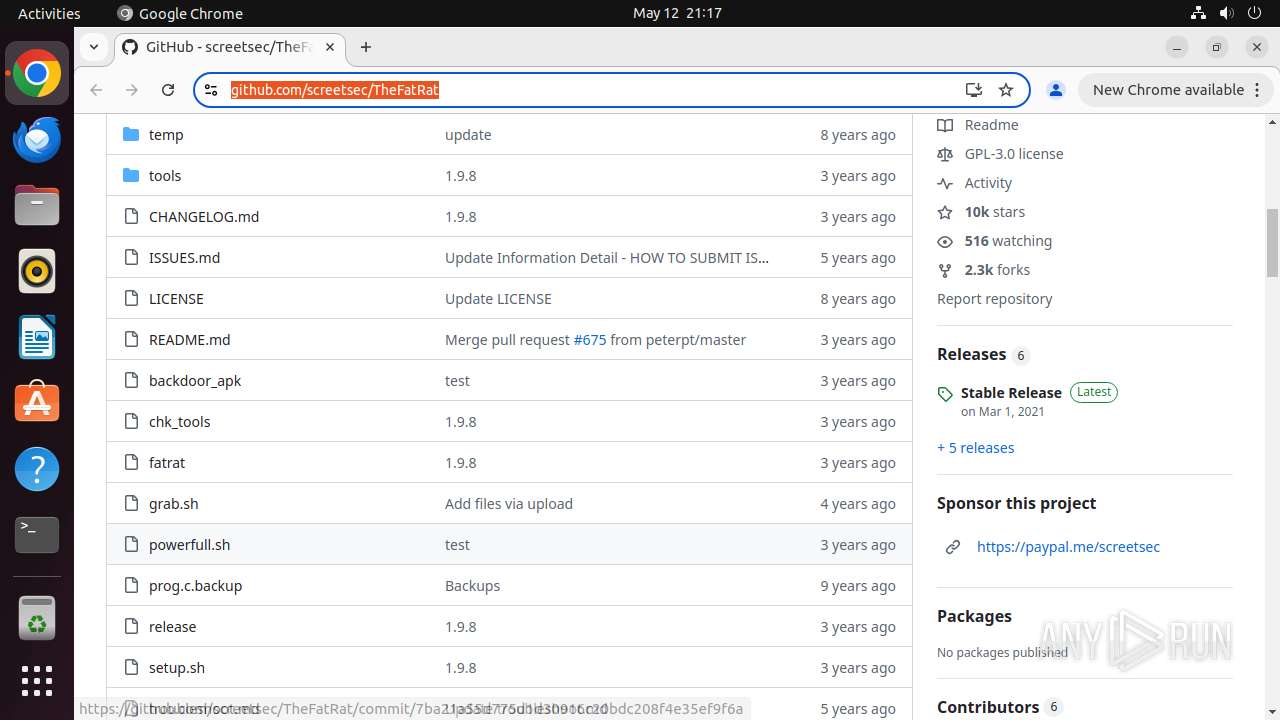Bookmark this page with star
1280x720 pixels.
[1006, 90]
